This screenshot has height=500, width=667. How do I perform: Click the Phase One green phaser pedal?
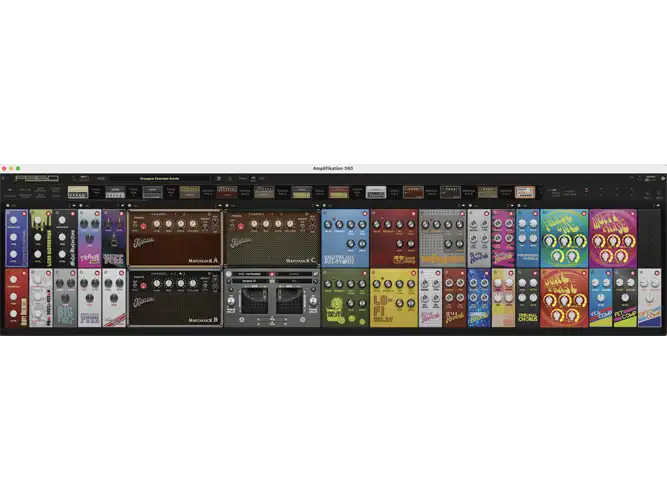564,238
